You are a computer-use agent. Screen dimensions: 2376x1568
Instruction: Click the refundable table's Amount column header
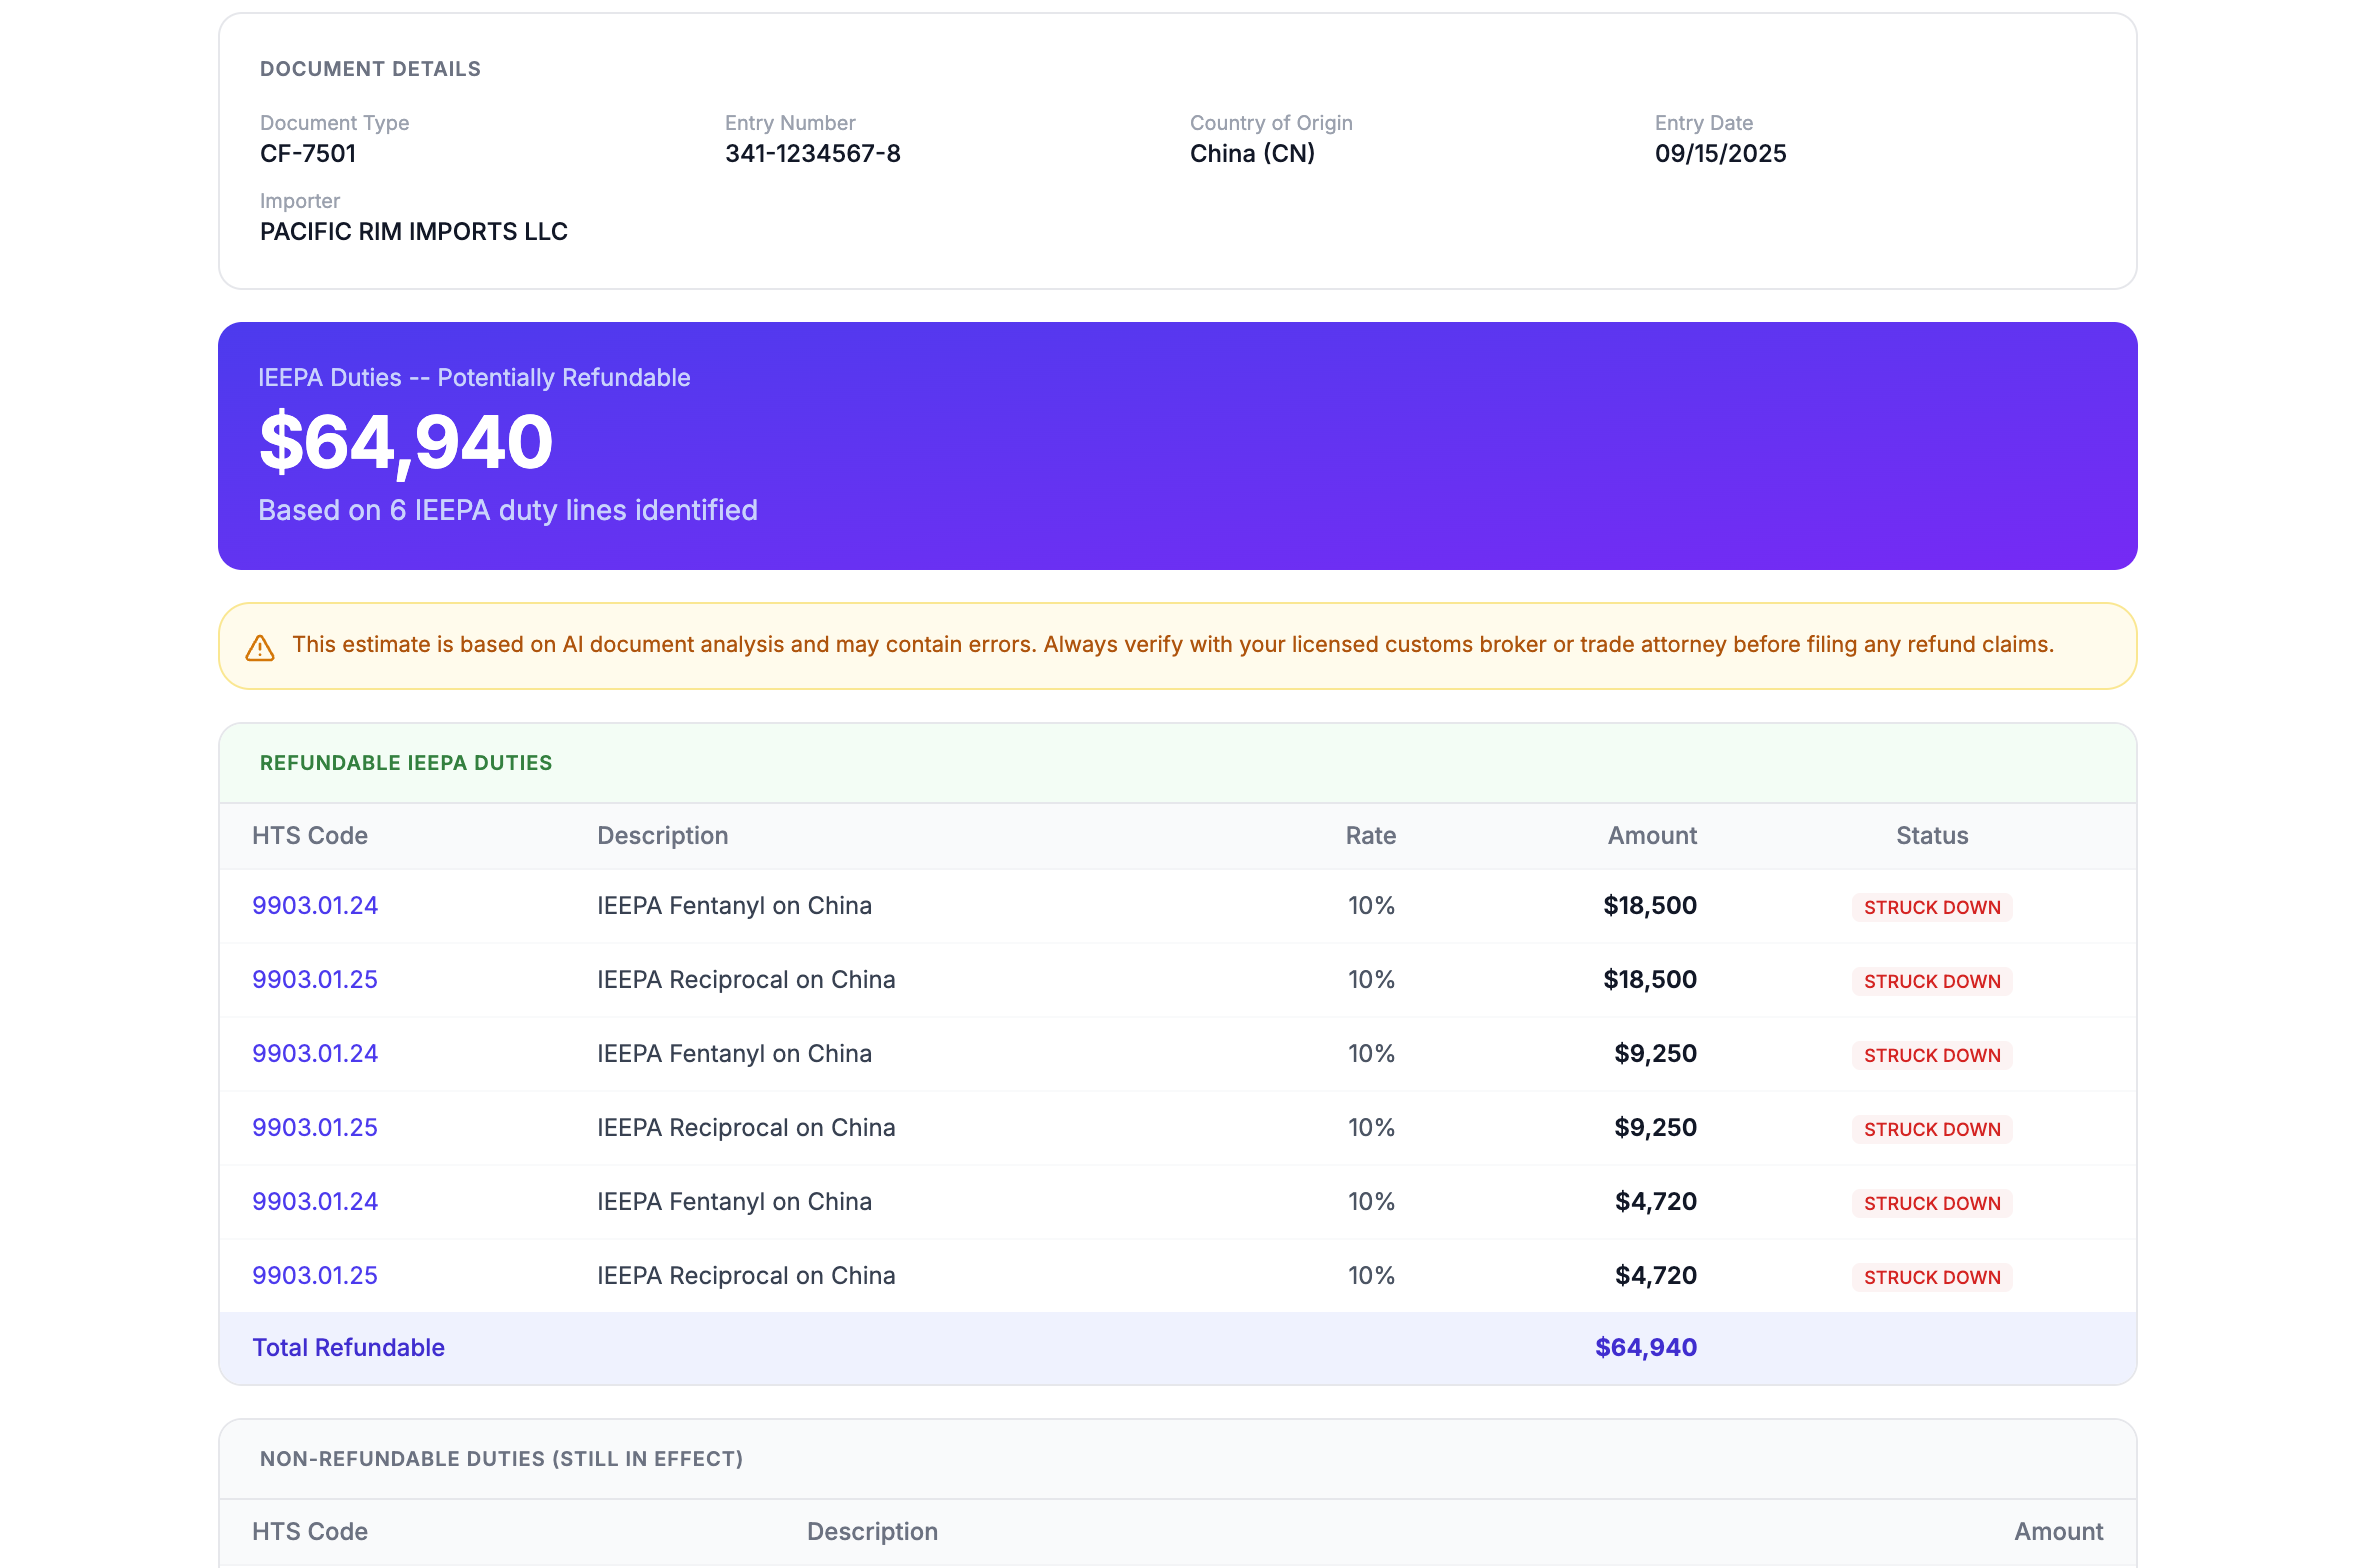click(x=1651, y=835)
